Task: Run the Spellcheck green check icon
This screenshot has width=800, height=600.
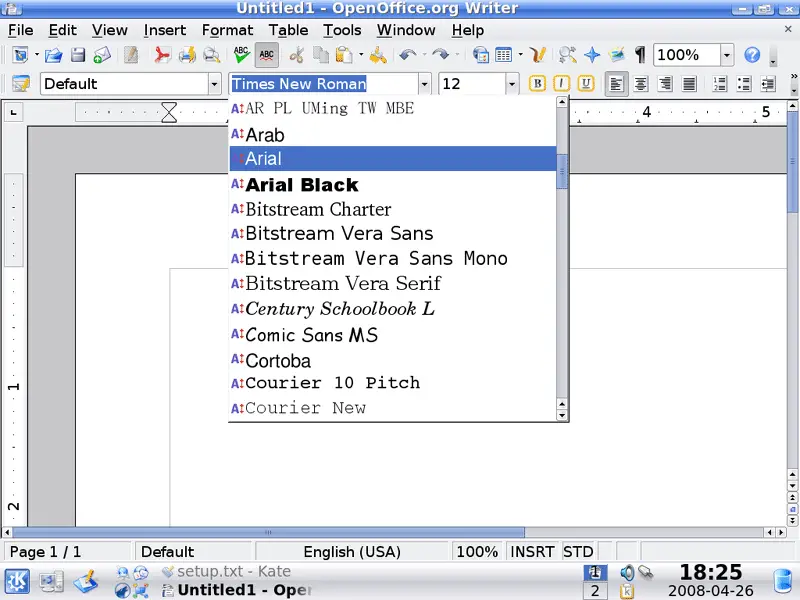Action: [241, 55]
